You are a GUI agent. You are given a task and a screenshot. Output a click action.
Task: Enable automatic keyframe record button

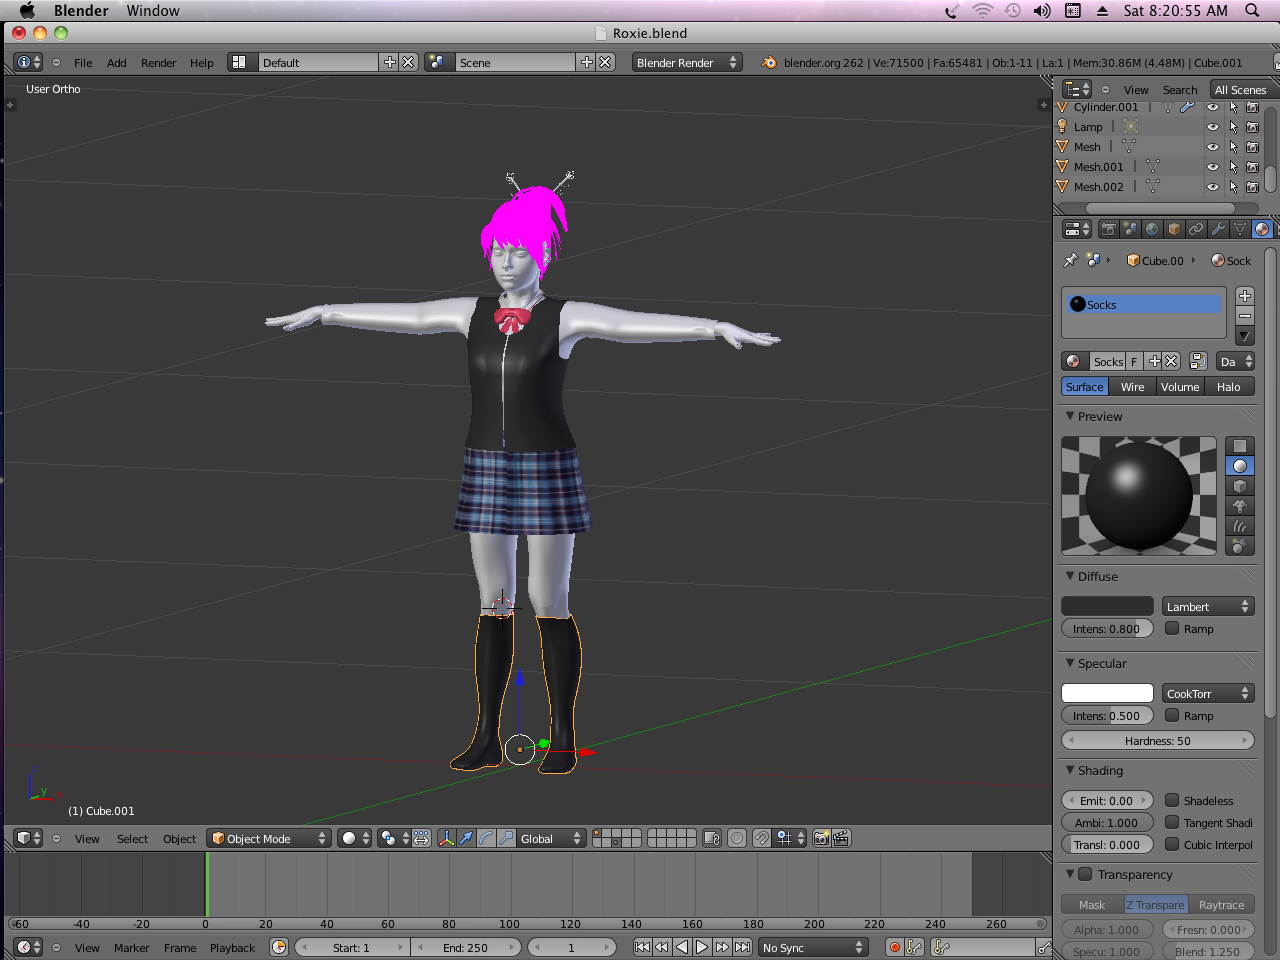pos(895,947)
